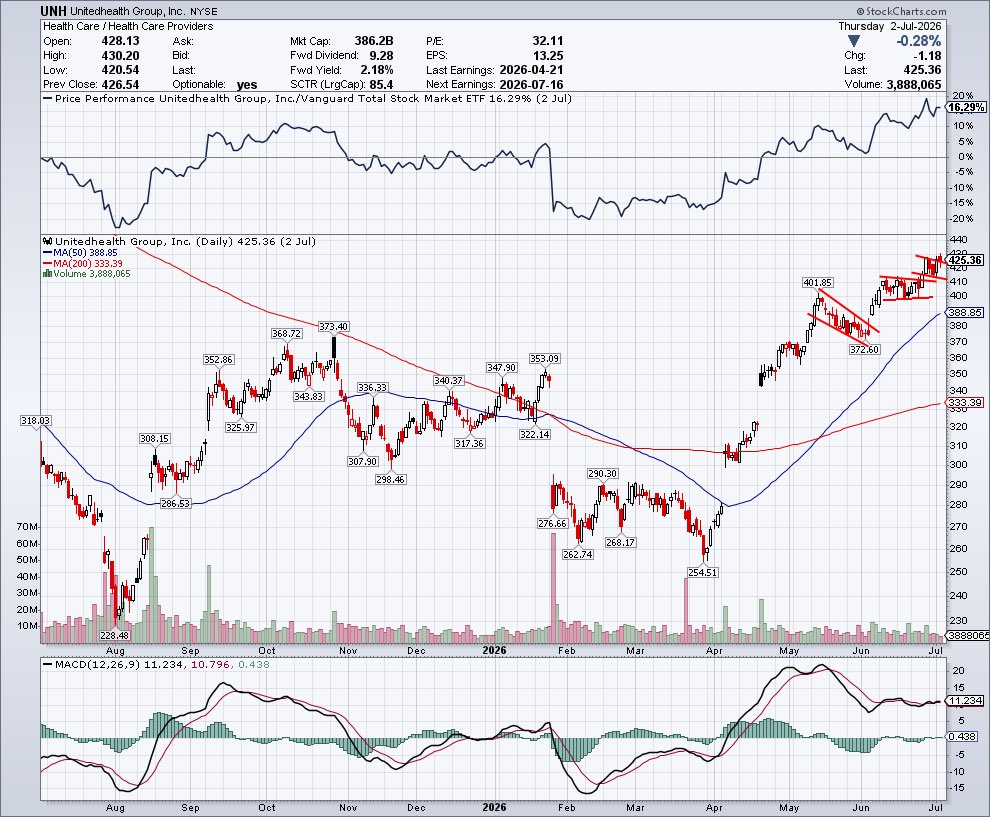The height and width of the screenshot is (817, 990).
Task: Click the 401.85 price label
Action: (x=817, y=282)
